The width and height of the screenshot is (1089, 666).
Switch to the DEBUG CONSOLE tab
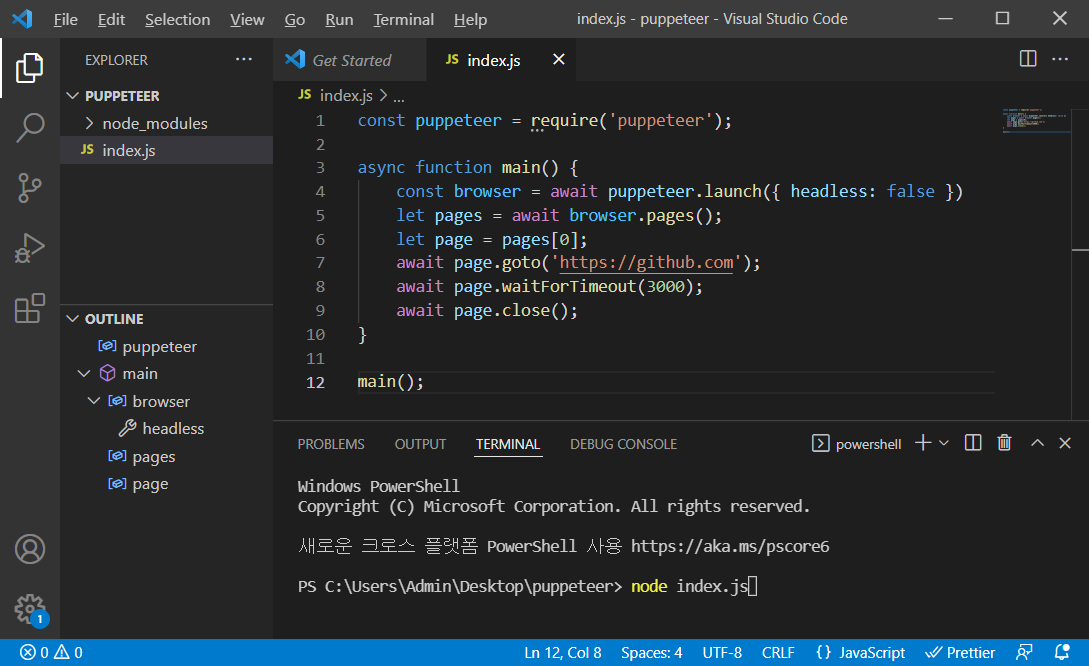pyautogui.click(x=623, y=444)
